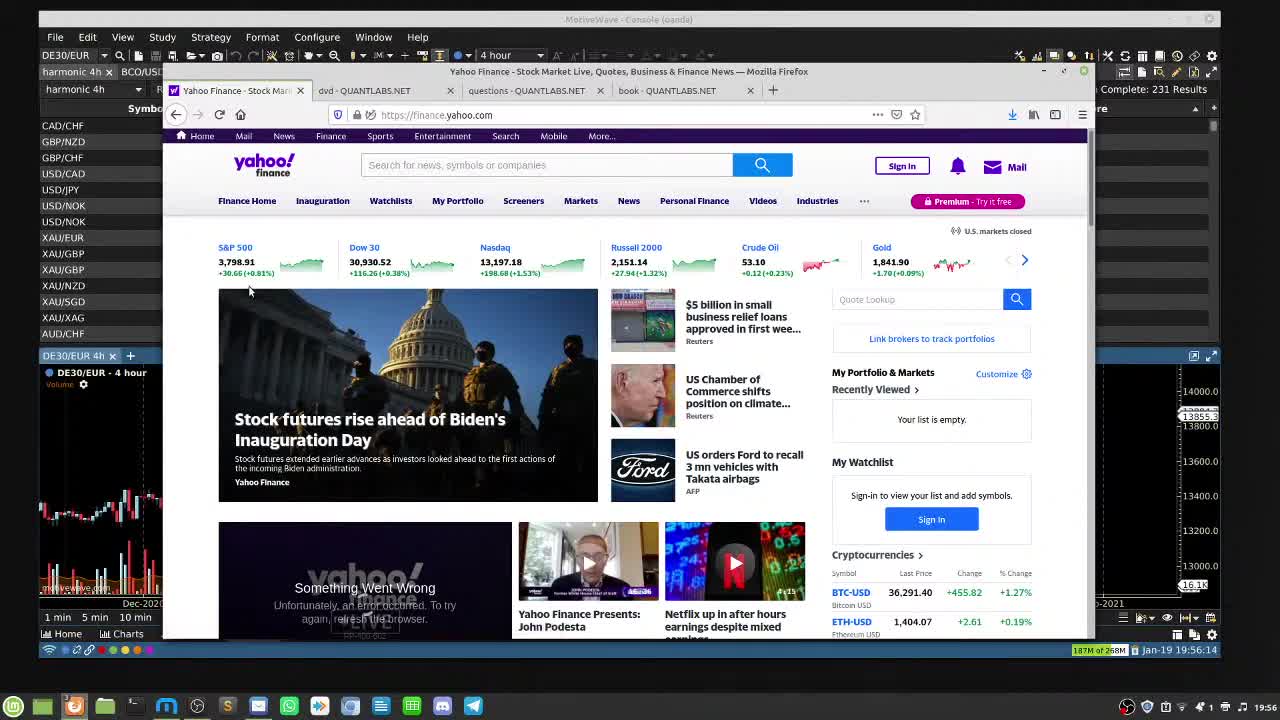Expand the MotiveWave chart to full screen
The image size is (1280, 720).
click(1212, 356)
